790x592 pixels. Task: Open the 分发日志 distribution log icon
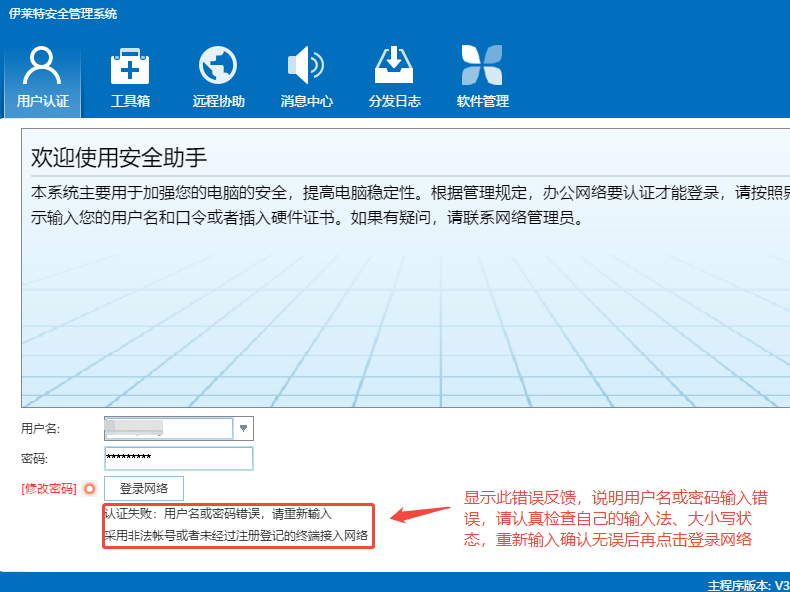[394, 78]
